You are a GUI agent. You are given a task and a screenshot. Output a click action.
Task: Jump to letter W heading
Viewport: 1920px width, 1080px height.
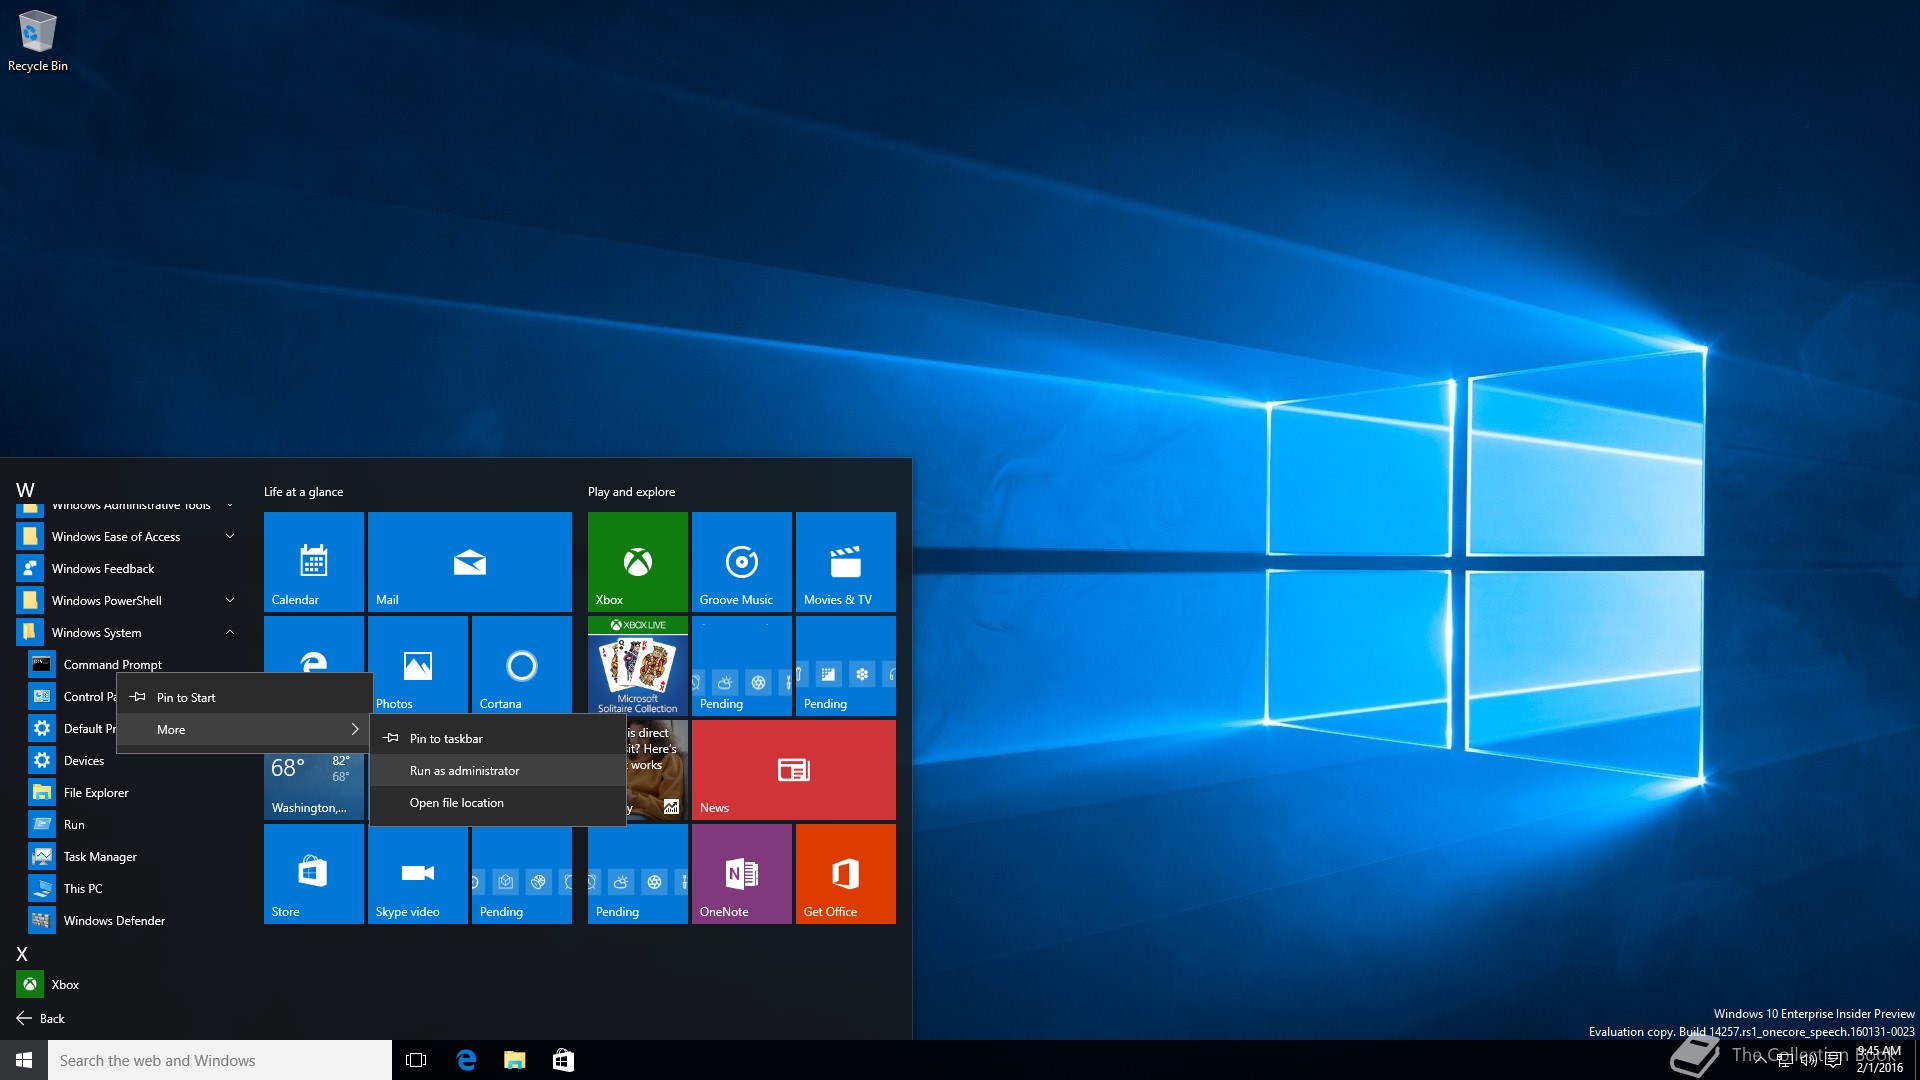click(x=25, y=490)
